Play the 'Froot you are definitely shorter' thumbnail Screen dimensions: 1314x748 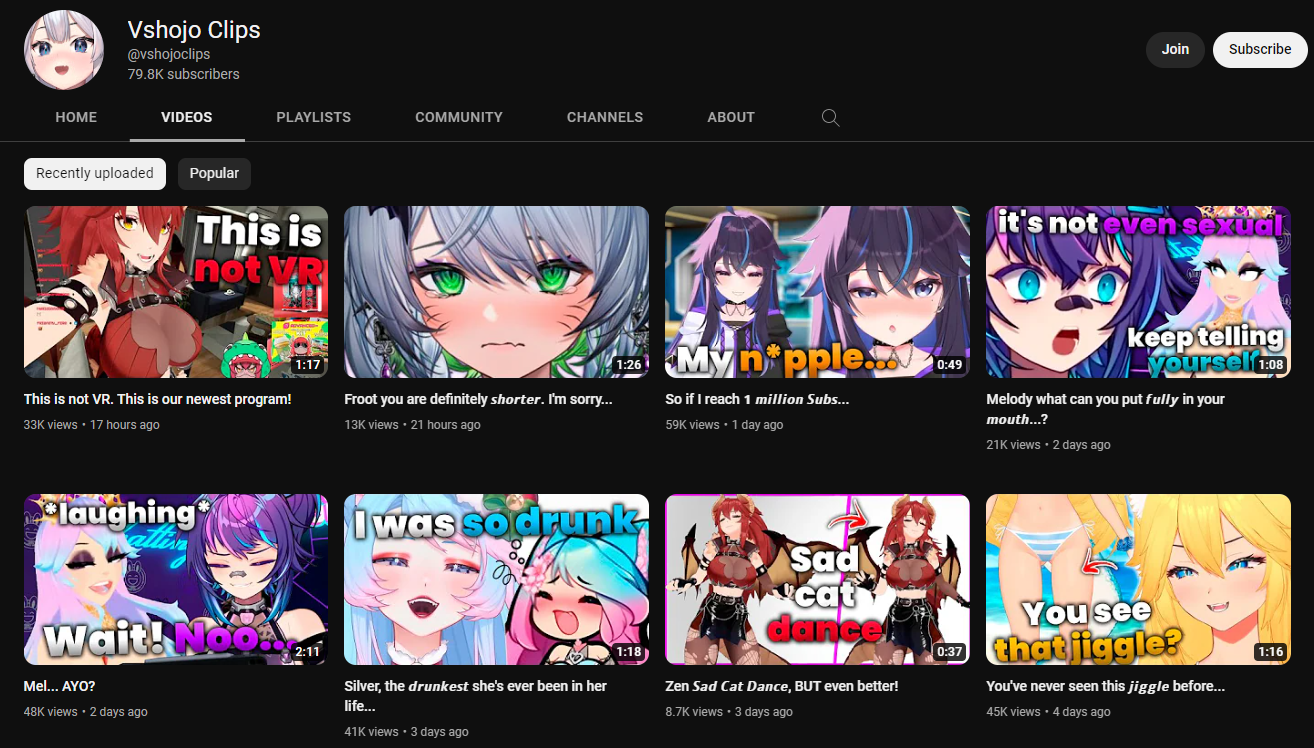pos(496,292)
